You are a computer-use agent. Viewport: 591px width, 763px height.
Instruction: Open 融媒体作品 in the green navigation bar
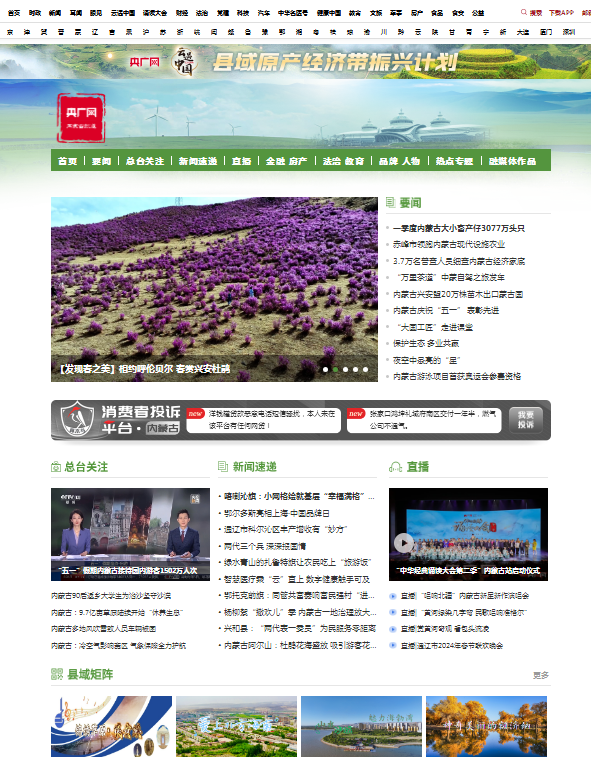coord(512,161)
